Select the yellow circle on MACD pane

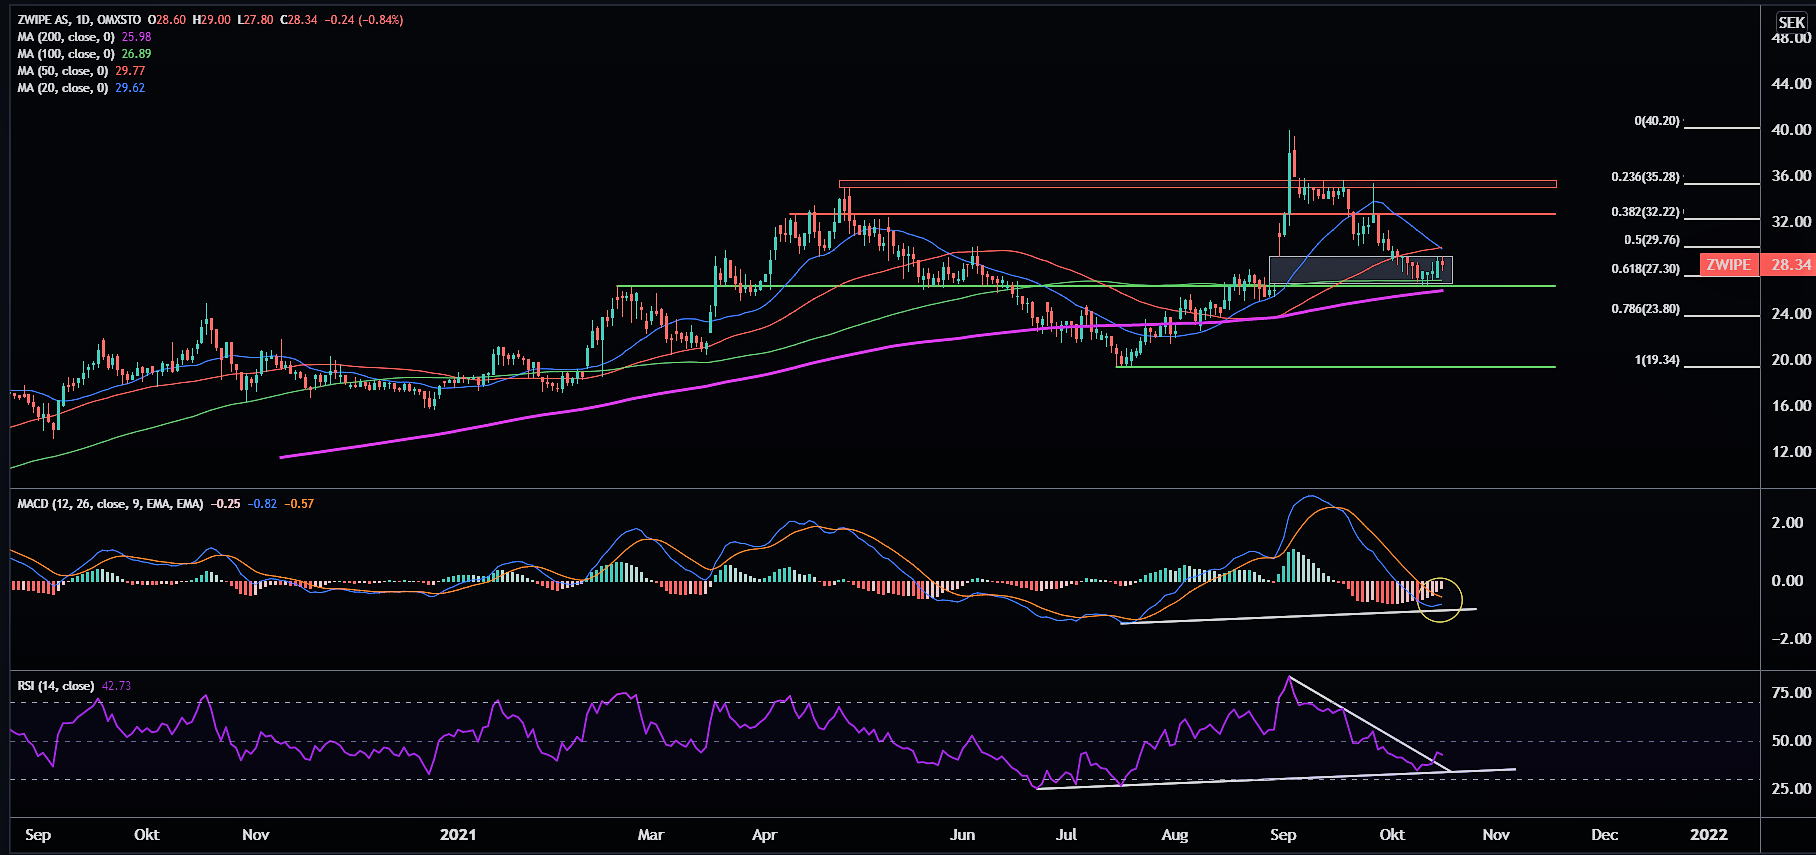(1440, 600)
